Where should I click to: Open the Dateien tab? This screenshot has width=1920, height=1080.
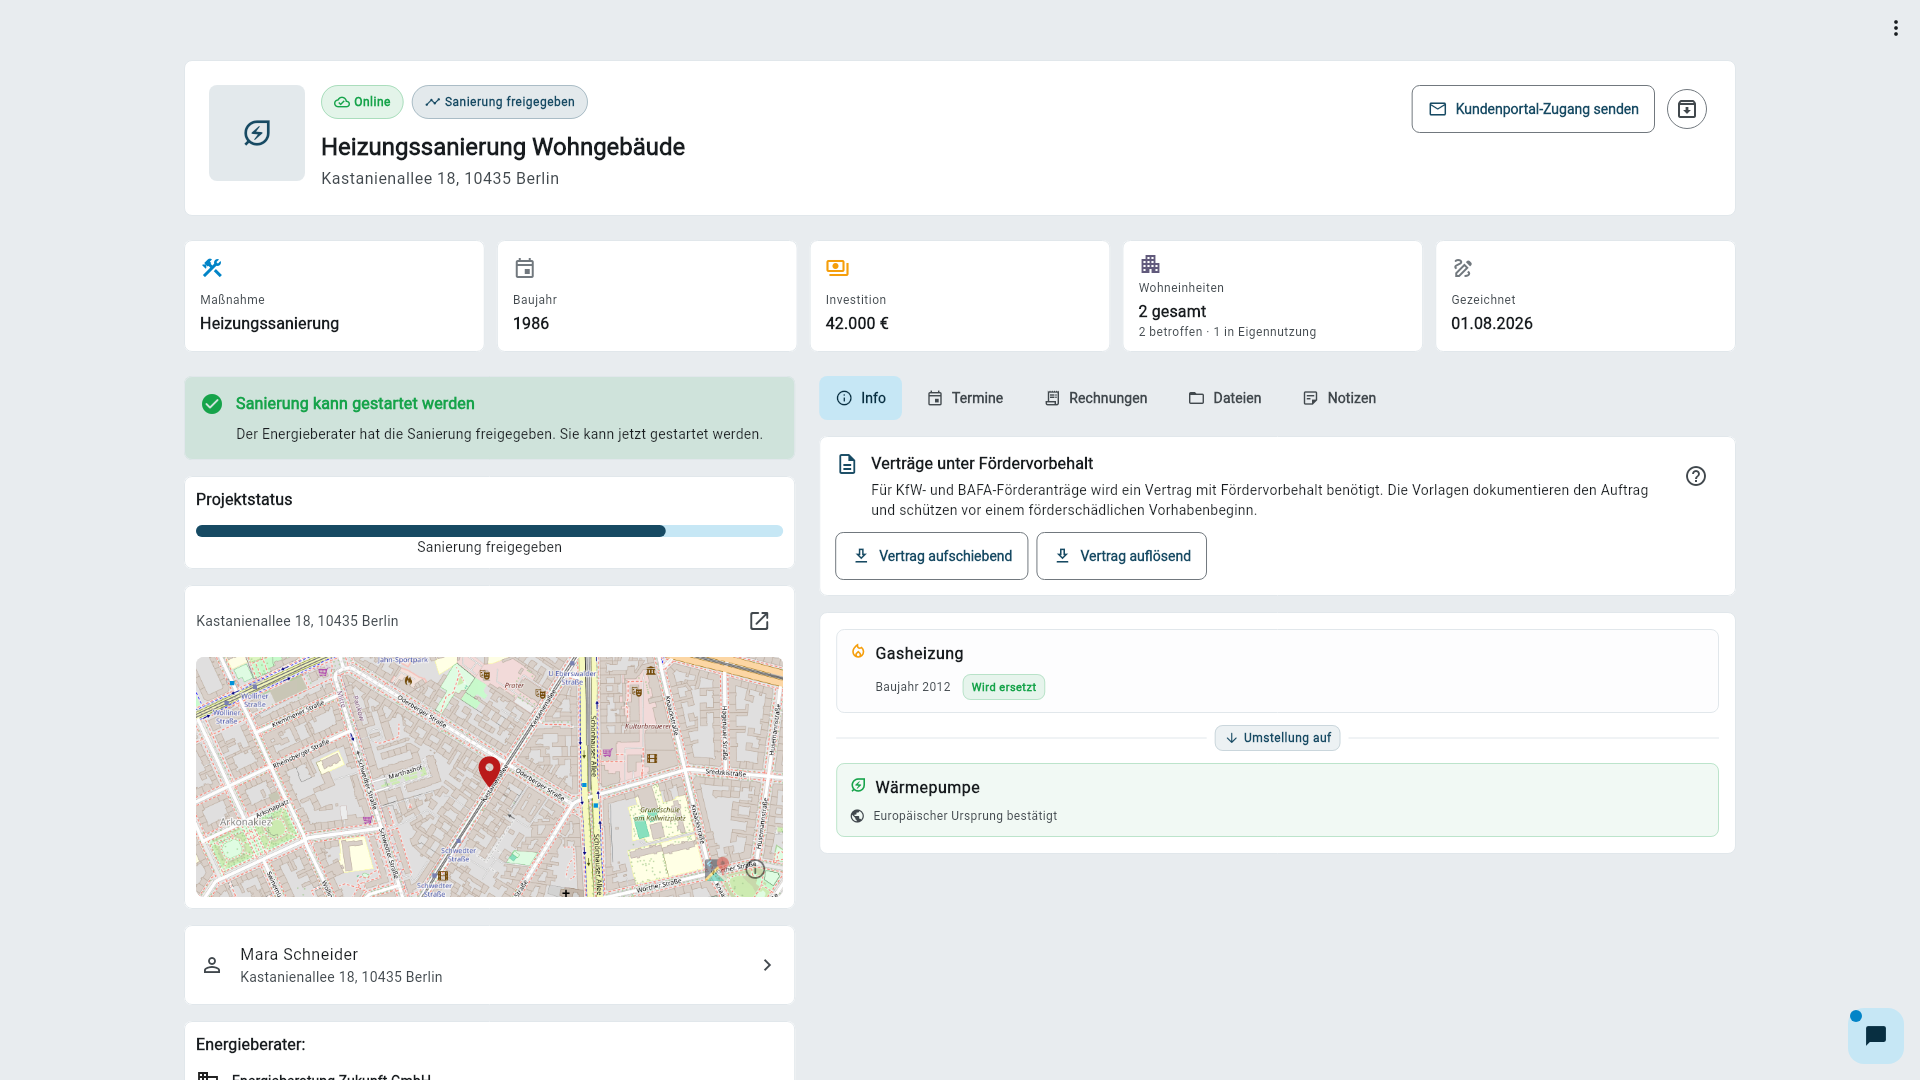(x=1225, y=398)
